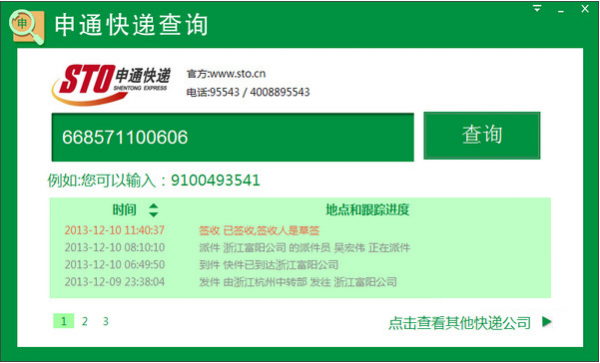Click the official site www.sto.cn text

226,73
